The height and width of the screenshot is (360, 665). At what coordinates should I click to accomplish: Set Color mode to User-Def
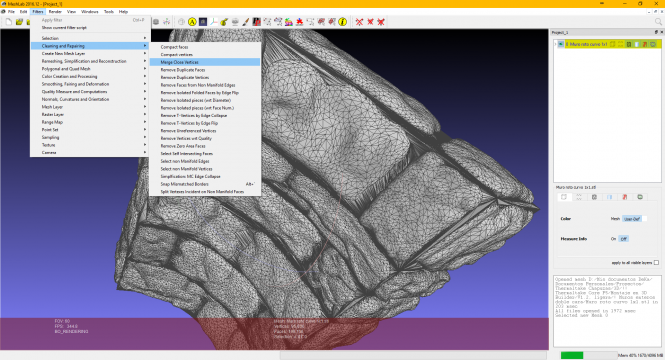click(631, 219)
